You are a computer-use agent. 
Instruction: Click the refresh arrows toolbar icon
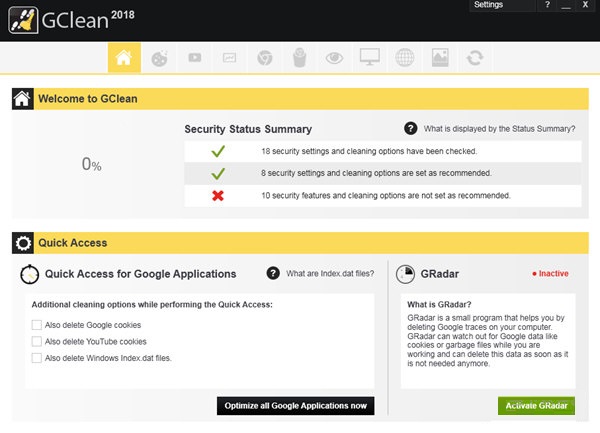(474, 58)
